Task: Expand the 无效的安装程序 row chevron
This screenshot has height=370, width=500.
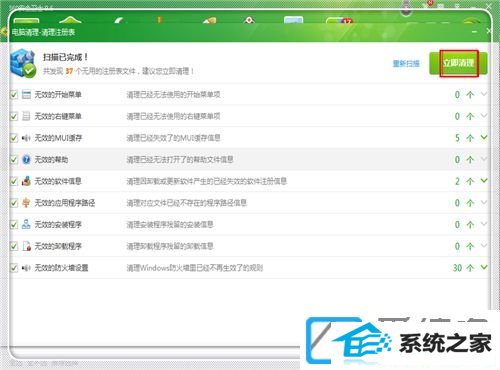Action: click(x=484, y=224)
